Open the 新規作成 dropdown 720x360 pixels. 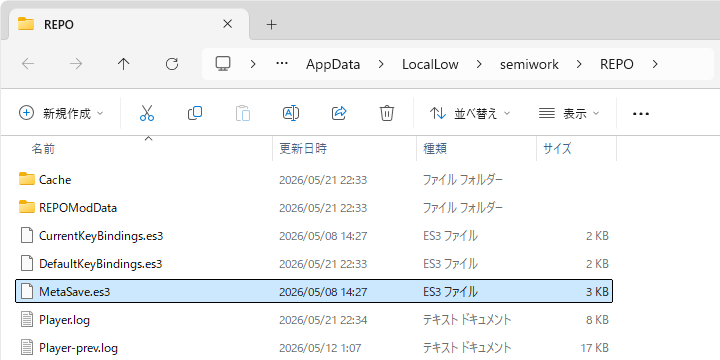[62, 113]
